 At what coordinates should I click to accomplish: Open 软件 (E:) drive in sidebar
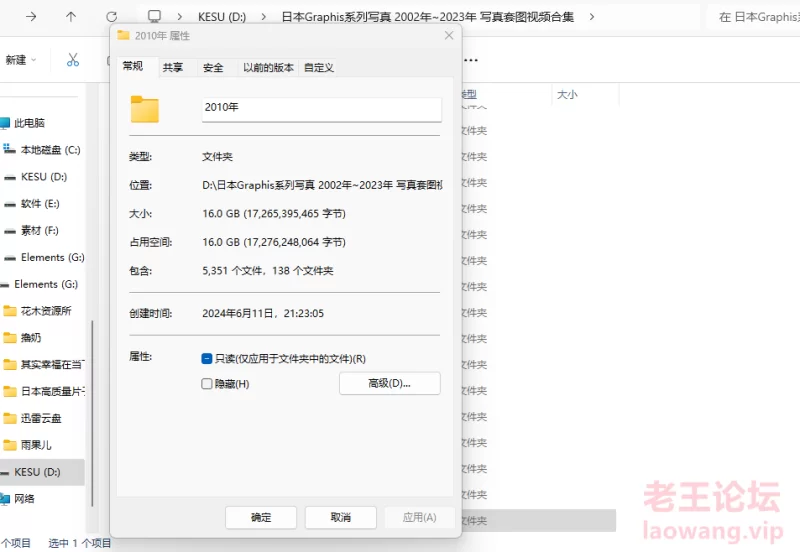point(40,204)
